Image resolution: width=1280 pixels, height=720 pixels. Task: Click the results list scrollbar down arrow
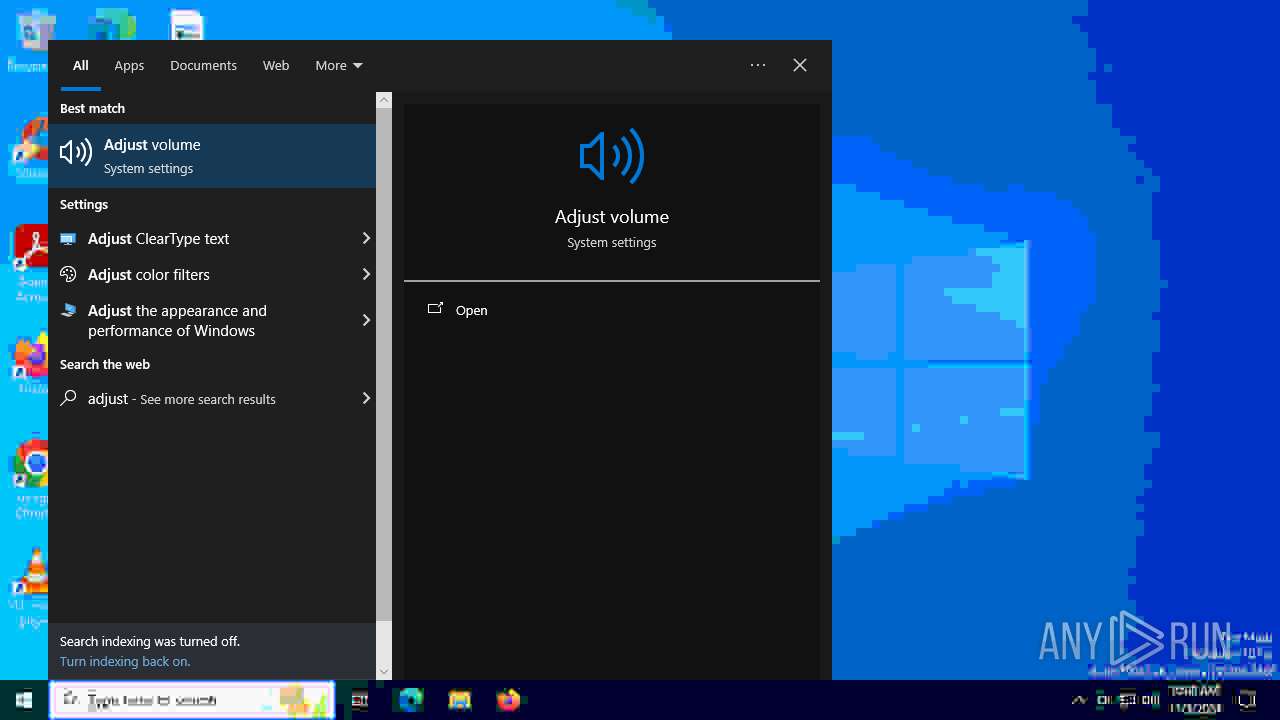click(384, 672)
